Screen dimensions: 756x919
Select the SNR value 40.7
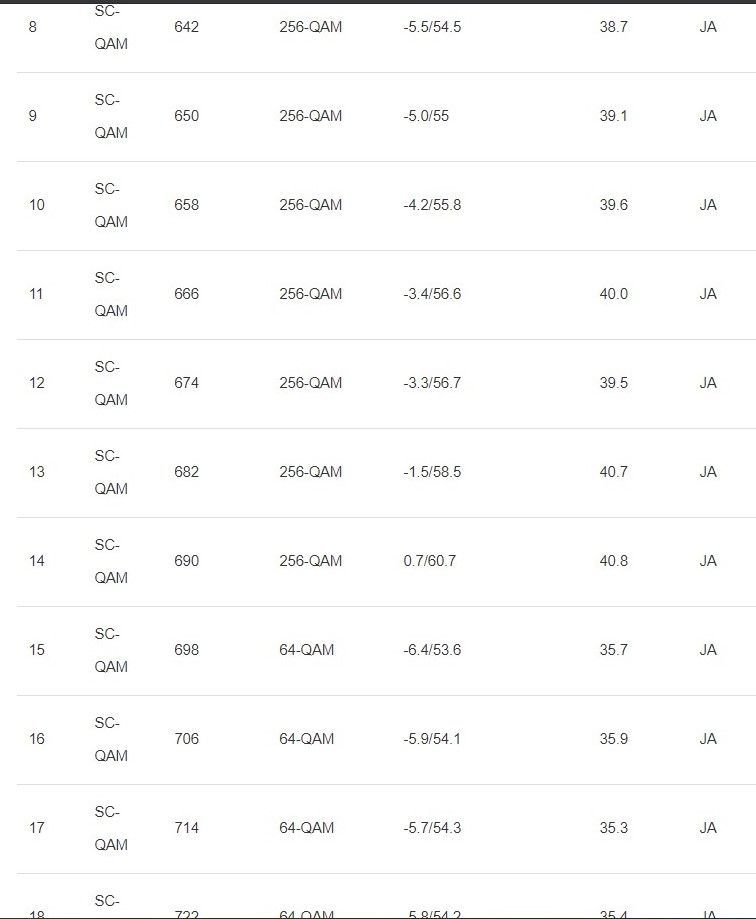tap(613, 472)
